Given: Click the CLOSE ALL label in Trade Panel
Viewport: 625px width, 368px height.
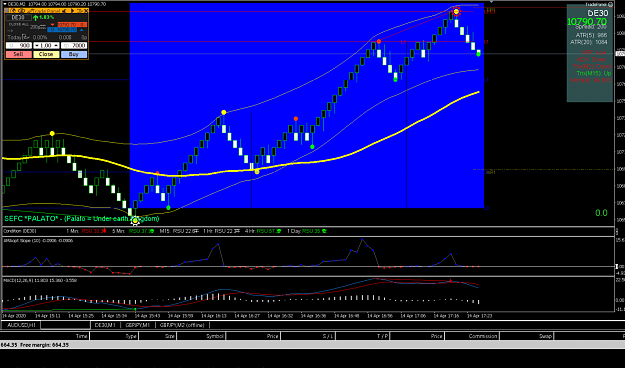Looking at the screenshot, I should pyautogui.click(x=19, y=24).
